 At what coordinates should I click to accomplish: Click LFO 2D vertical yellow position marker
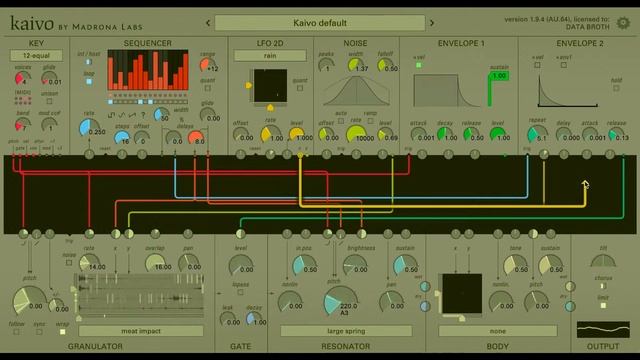click(x=248, y=85)
